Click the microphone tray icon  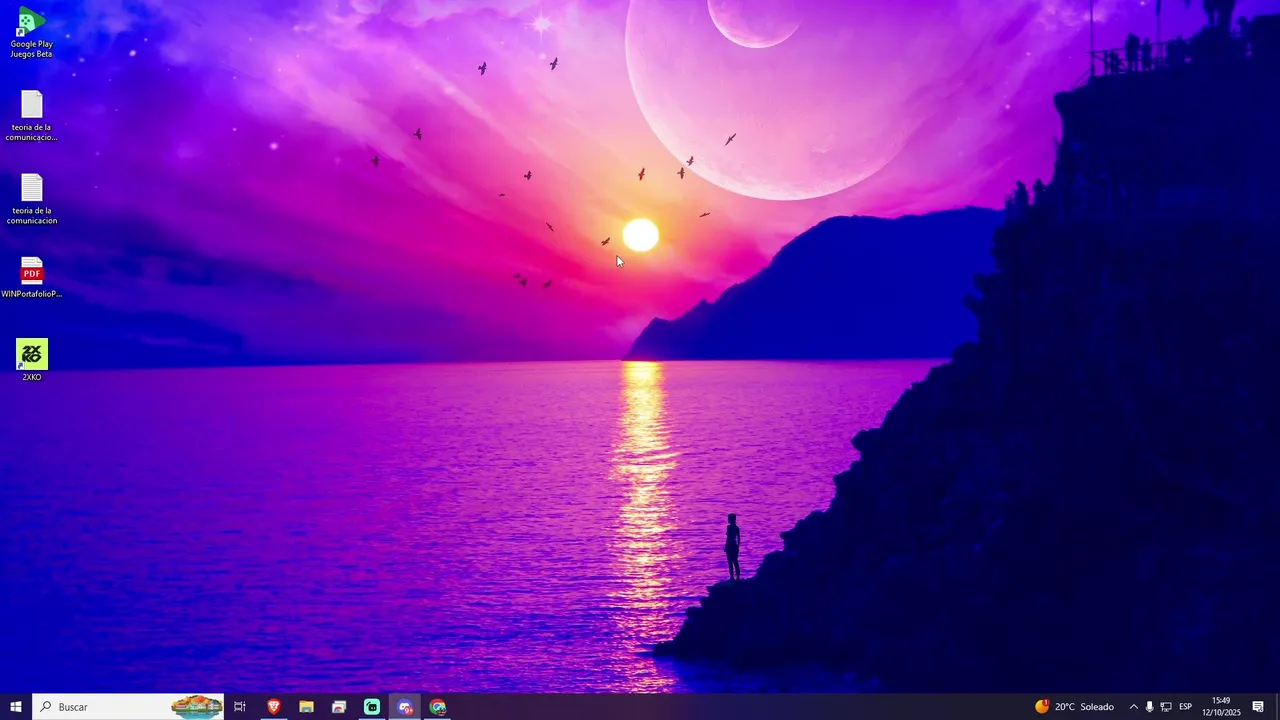(1149, 707)
